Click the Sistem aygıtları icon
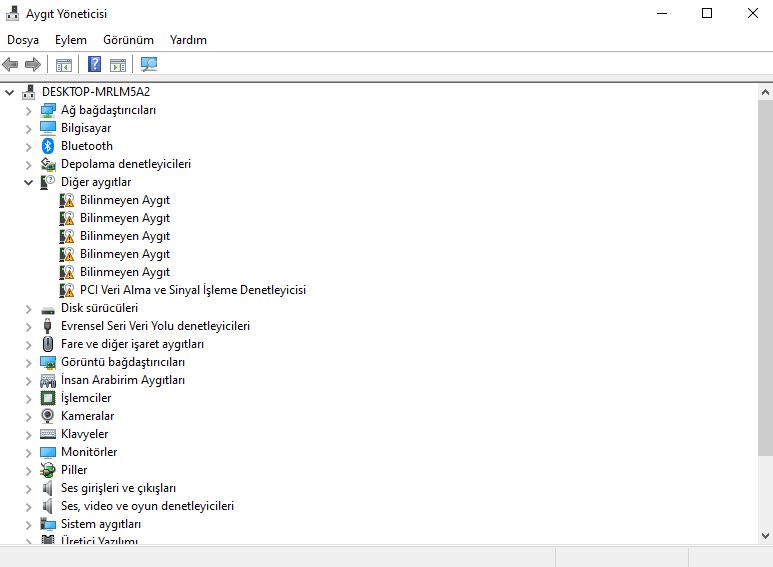Screen dimensions: 773x567 (x=48, y=524)
